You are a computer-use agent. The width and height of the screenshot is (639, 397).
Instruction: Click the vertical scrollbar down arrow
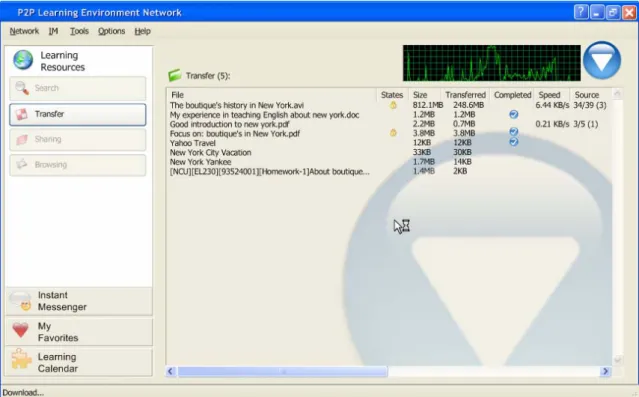617,360
